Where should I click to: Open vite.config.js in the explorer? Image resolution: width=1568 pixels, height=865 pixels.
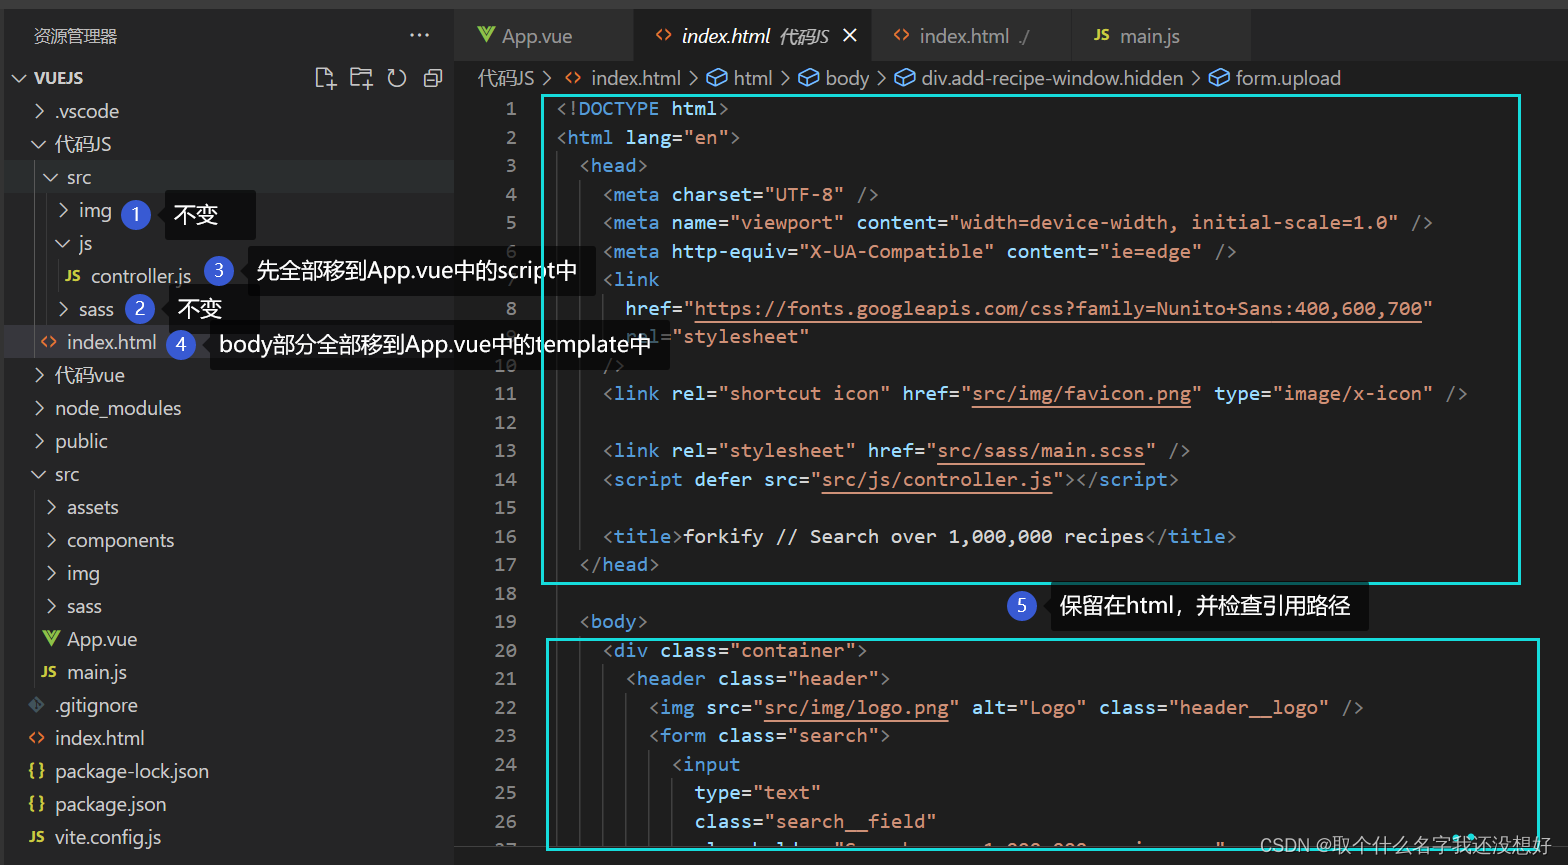click(107, 837)
